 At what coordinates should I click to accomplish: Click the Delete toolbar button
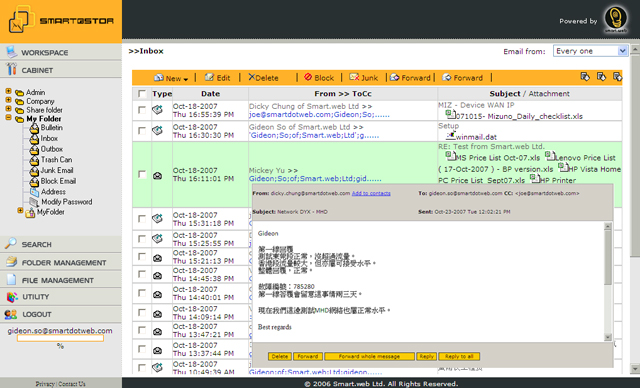point(263,78)
